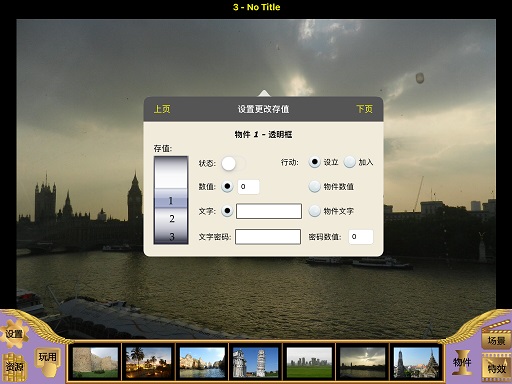This screenshot has height=384, width=512.
Task: Select the 物件数值 radio button
Action: click(x=314, y=186)
